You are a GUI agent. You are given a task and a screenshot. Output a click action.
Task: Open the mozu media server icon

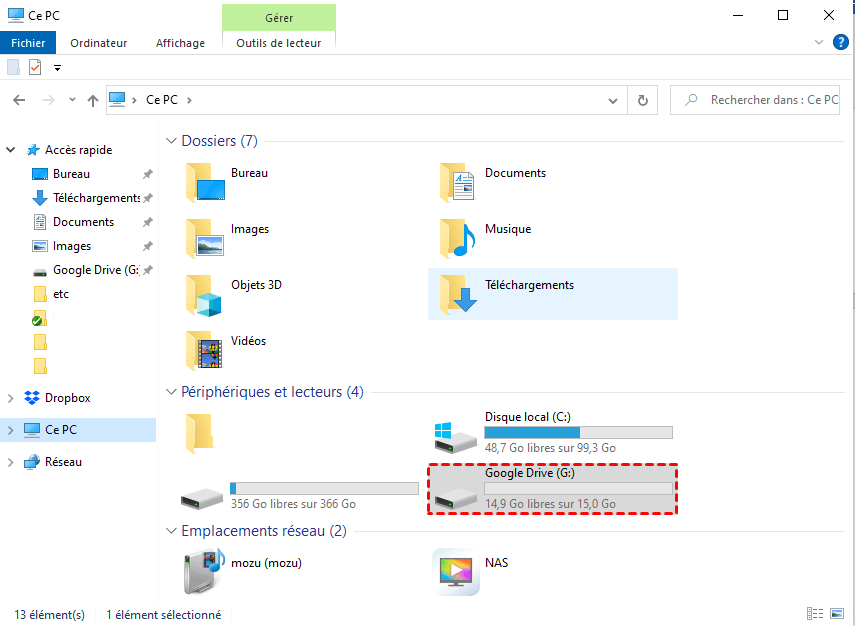pyautogui.click(x=204, y=571)
